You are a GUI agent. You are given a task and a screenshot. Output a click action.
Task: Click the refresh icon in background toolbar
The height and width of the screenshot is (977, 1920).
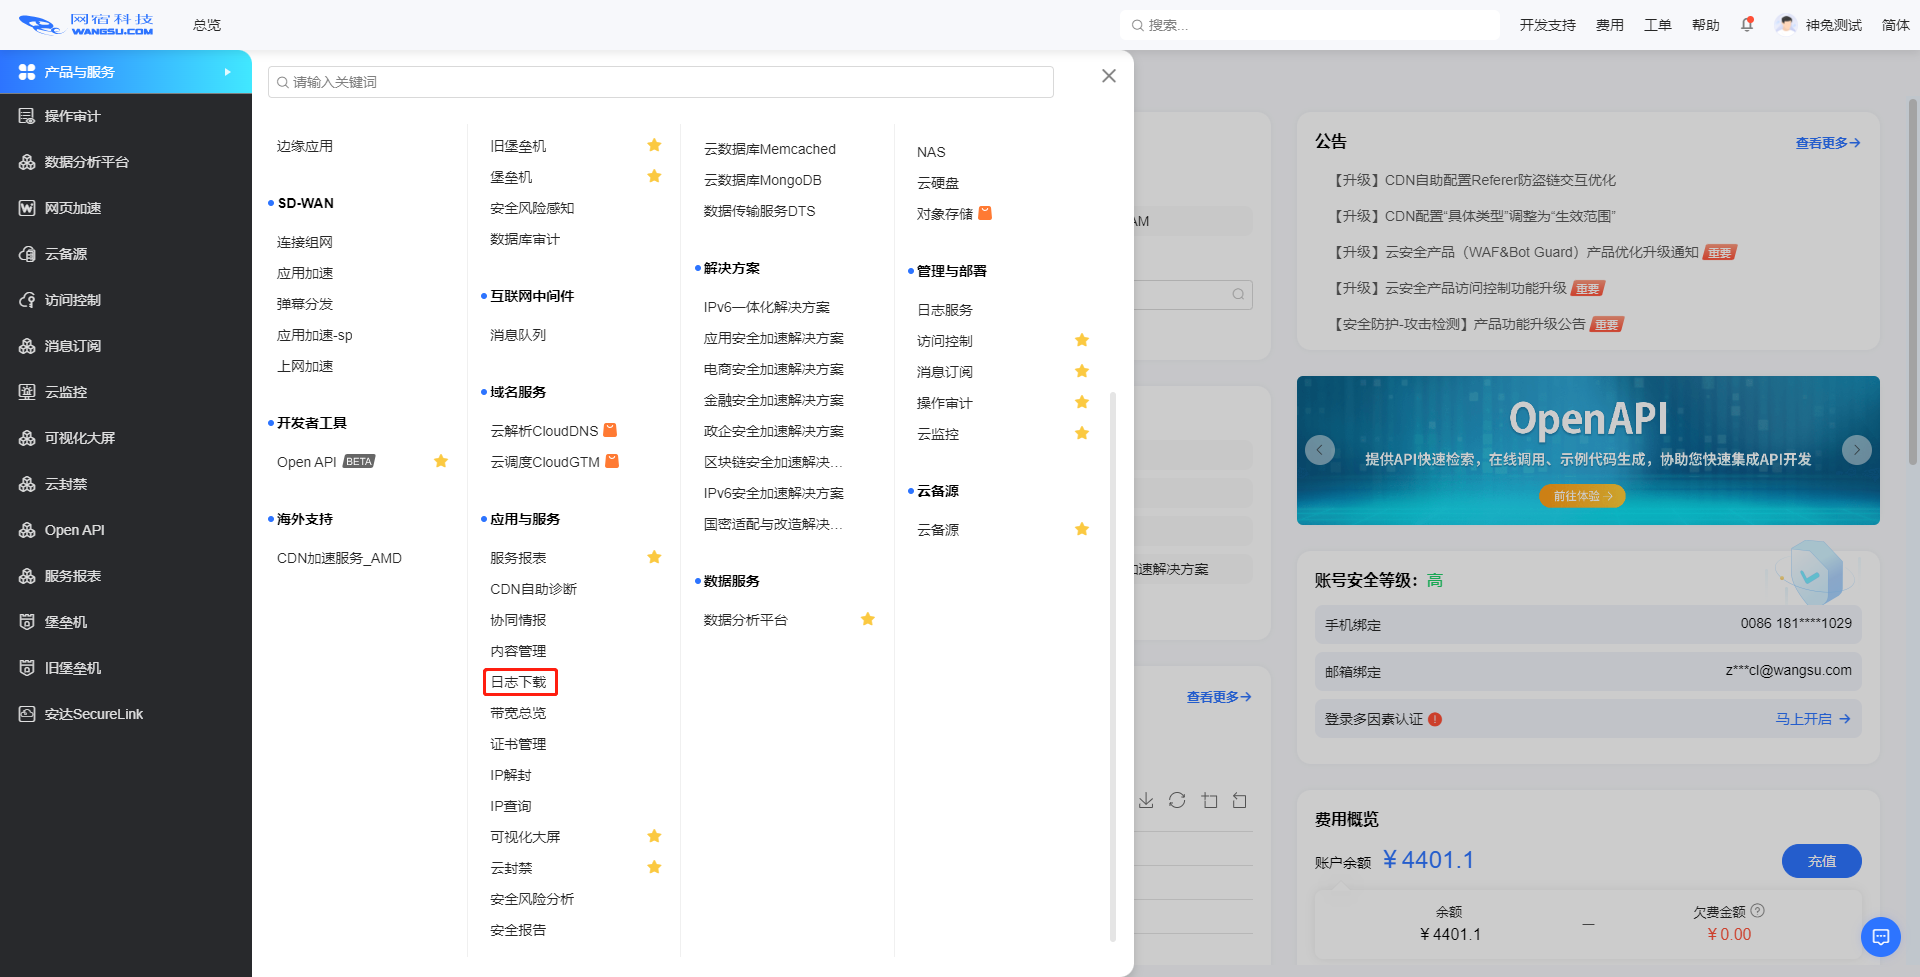pyautogui.click(x=1177, y=800)
